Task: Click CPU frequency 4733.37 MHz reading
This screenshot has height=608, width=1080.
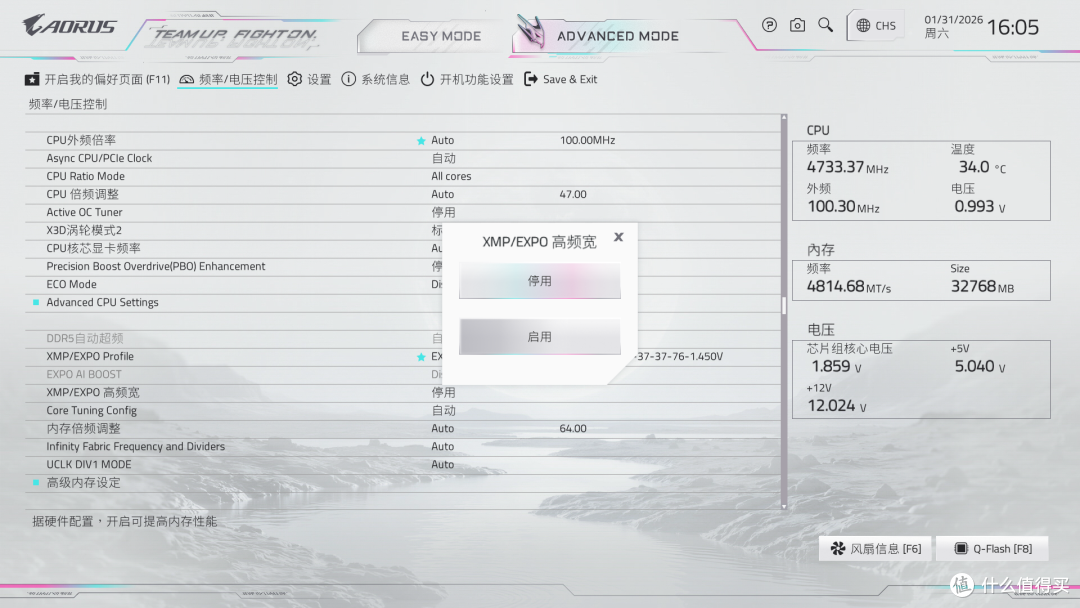Action: tap(847, 167)
